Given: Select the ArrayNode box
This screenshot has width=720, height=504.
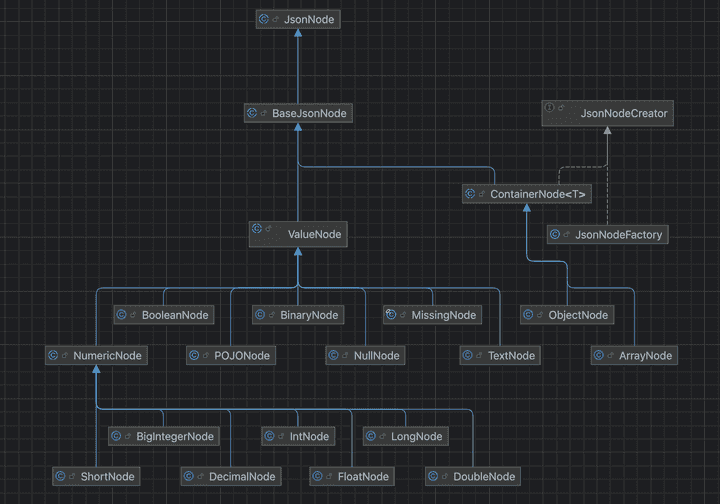Looking at the screenshot, I should tap(634, 355).
